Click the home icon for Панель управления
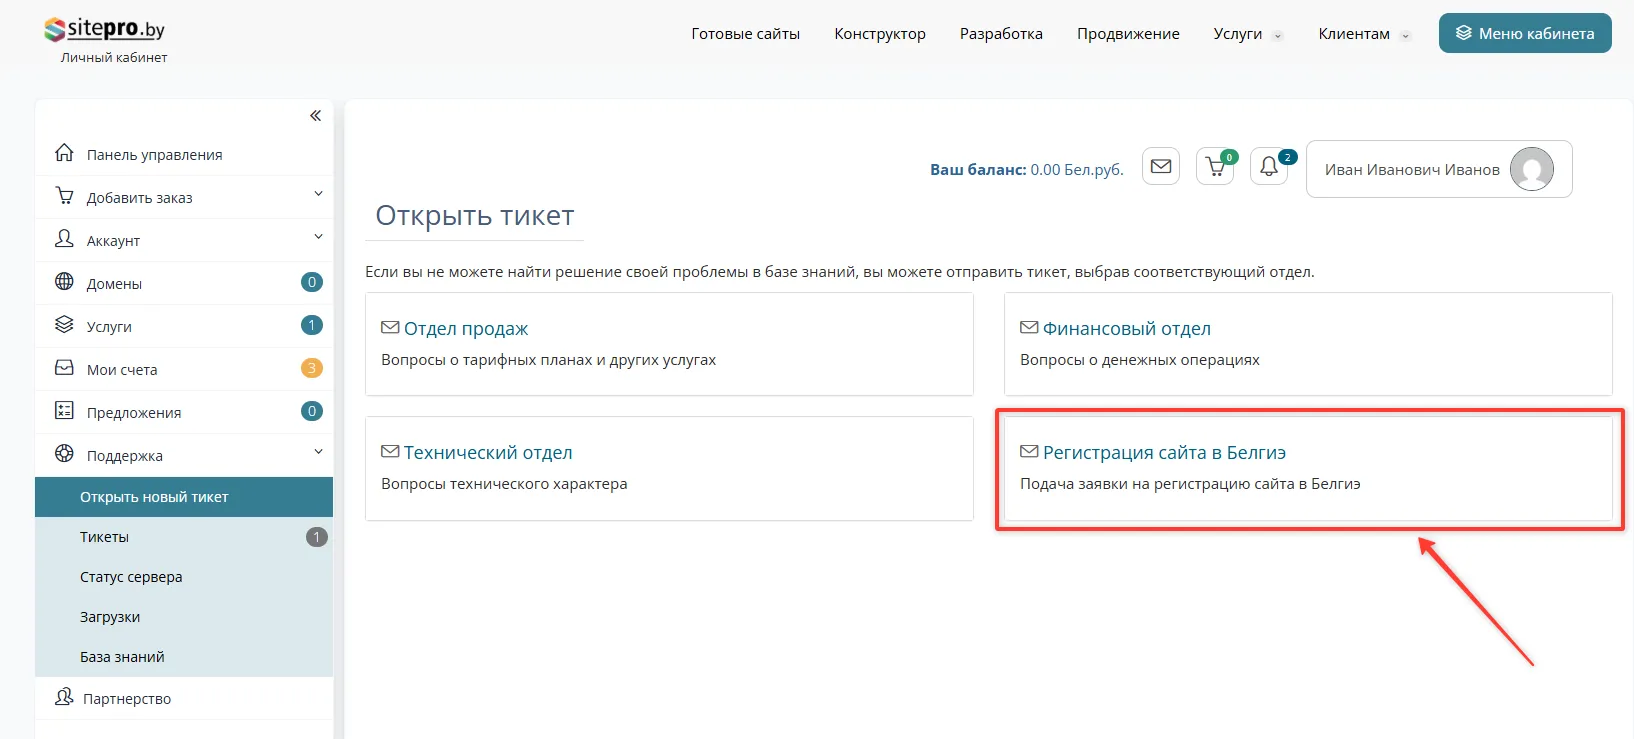The height and width of the screenshot is (739, 1634). (64, 153)
